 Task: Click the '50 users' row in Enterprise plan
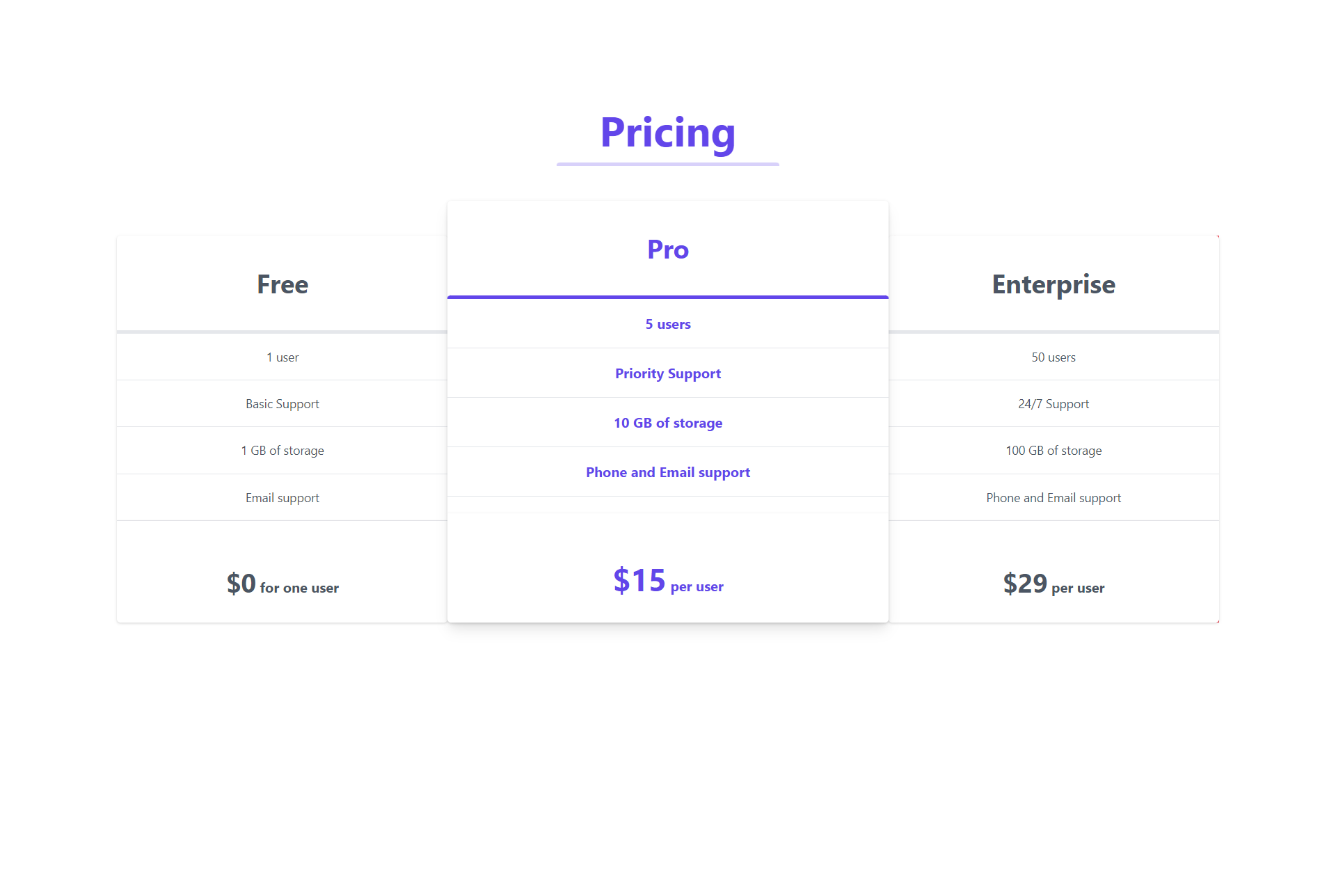[x=1053, y=356]
